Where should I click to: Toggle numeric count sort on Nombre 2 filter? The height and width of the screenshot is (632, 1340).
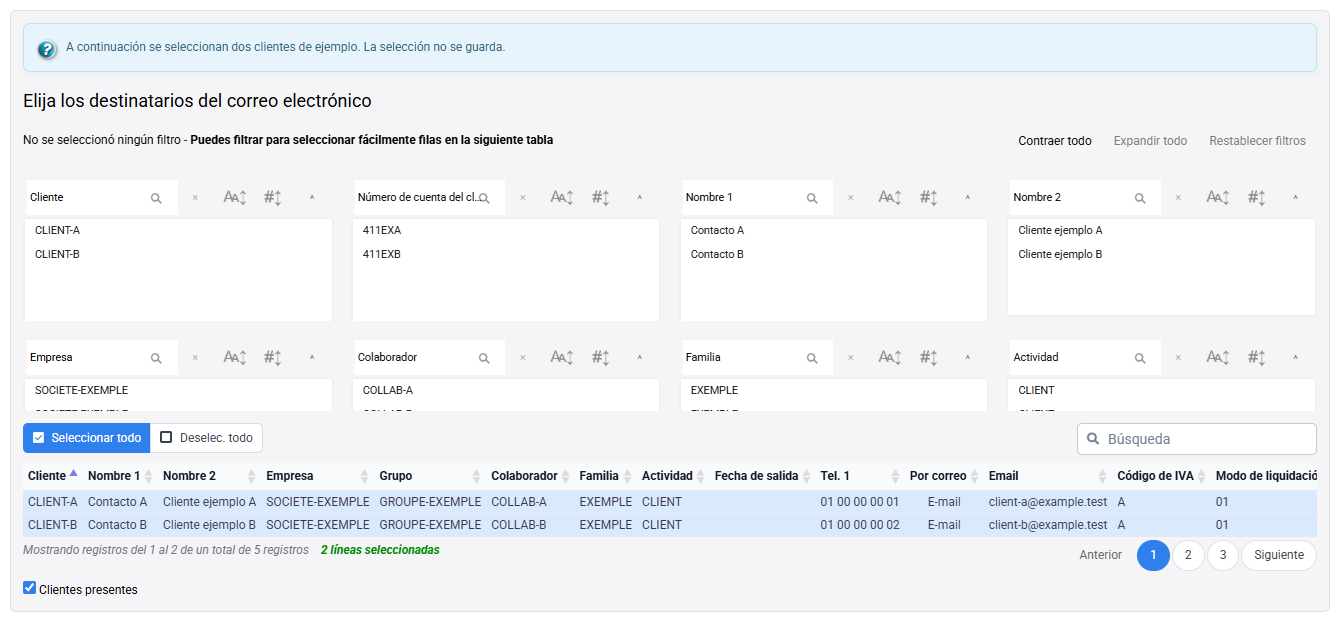(1256, 198)
